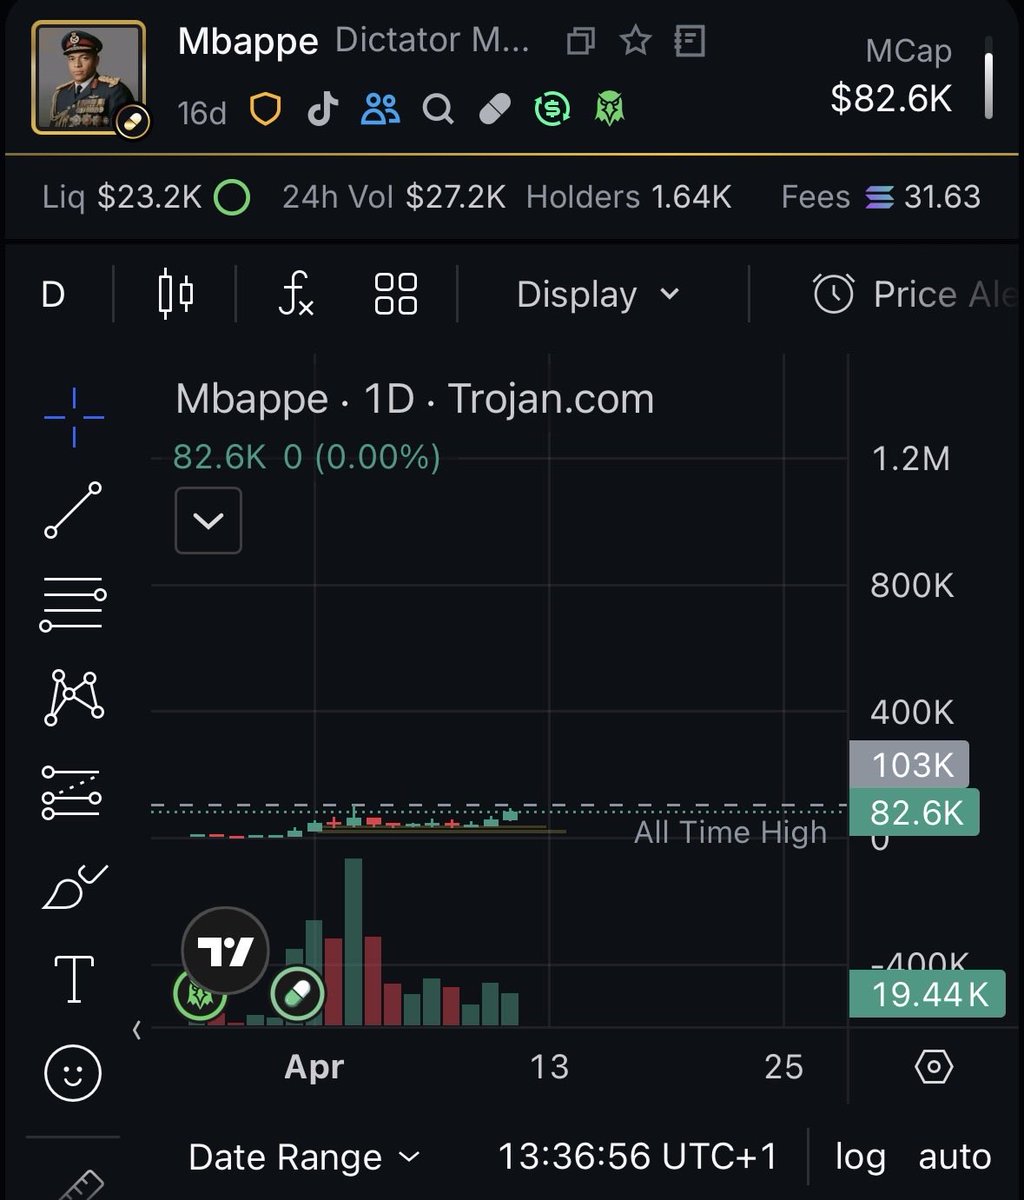Click the eagle event marker on chart
The height and width of the screenshot is (1200, 1024).
[199, 994]
